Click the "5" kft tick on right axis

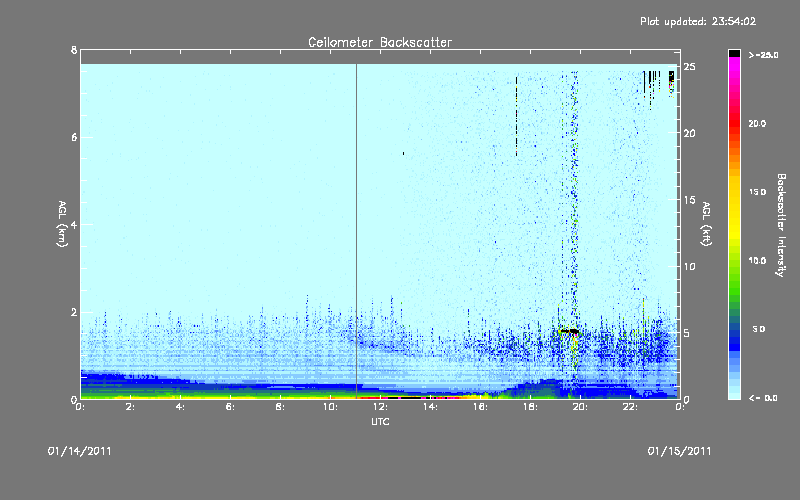pos(687,333)
